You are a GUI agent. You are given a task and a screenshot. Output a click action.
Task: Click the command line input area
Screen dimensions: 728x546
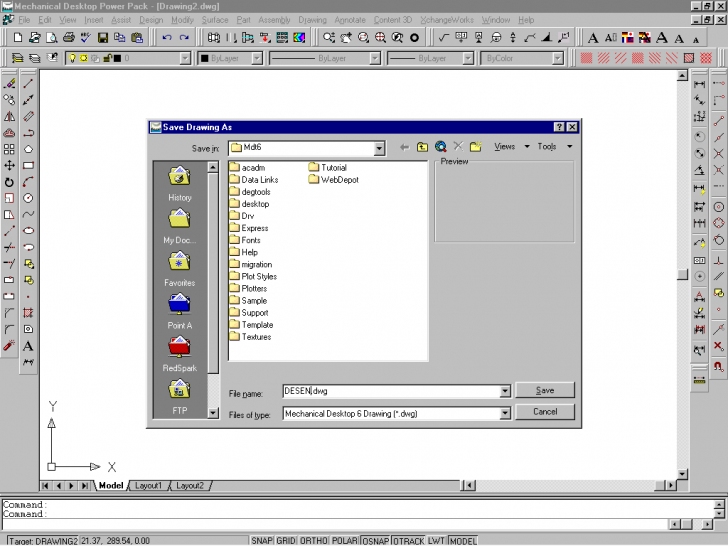[334, 524]
